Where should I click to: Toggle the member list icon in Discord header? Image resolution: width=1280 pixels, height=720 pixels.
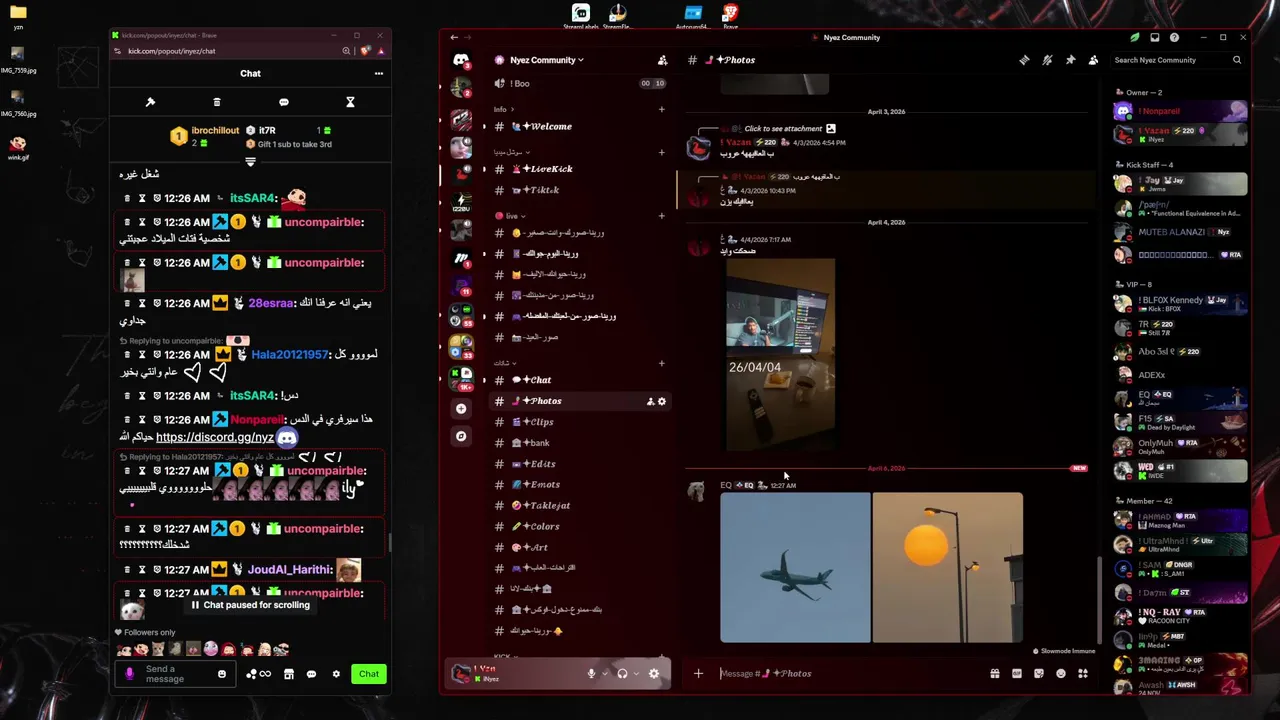point(1093,60)
